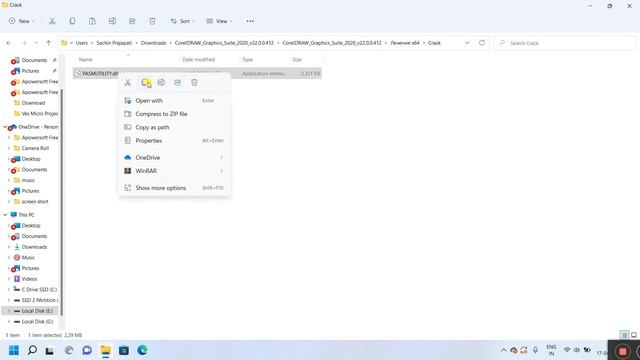640x360 pixels.
Task: Click the Paste icon in the top toolbar
Action: click(92, 21)
